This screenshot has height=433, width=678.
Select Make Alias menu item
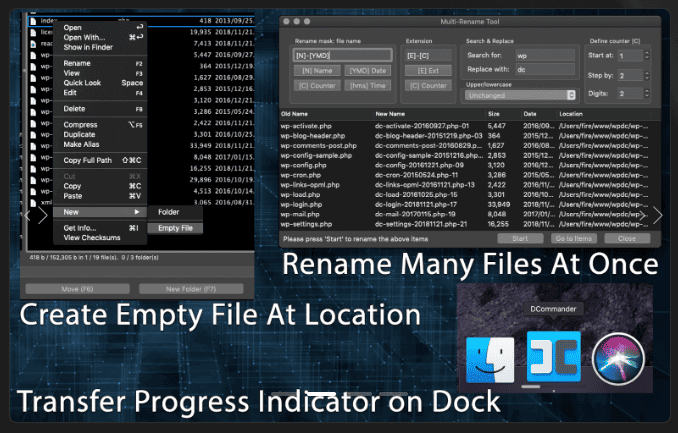point(100,144)
